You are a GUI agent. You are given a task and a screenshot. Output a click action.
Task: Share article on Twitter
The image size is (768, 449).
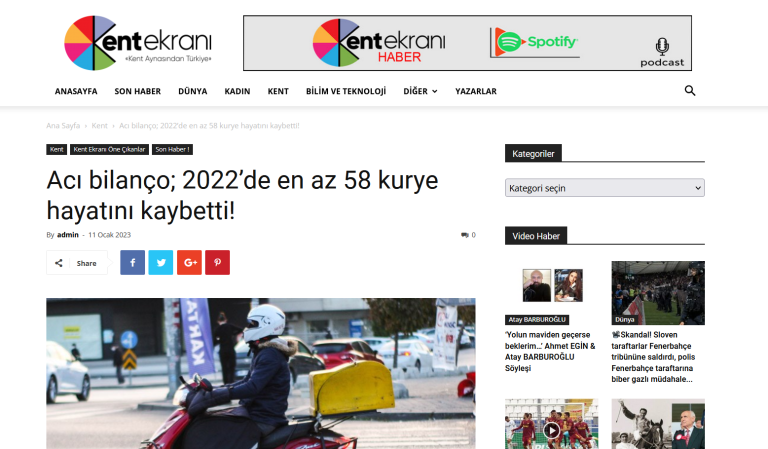[x=161, y=262]
